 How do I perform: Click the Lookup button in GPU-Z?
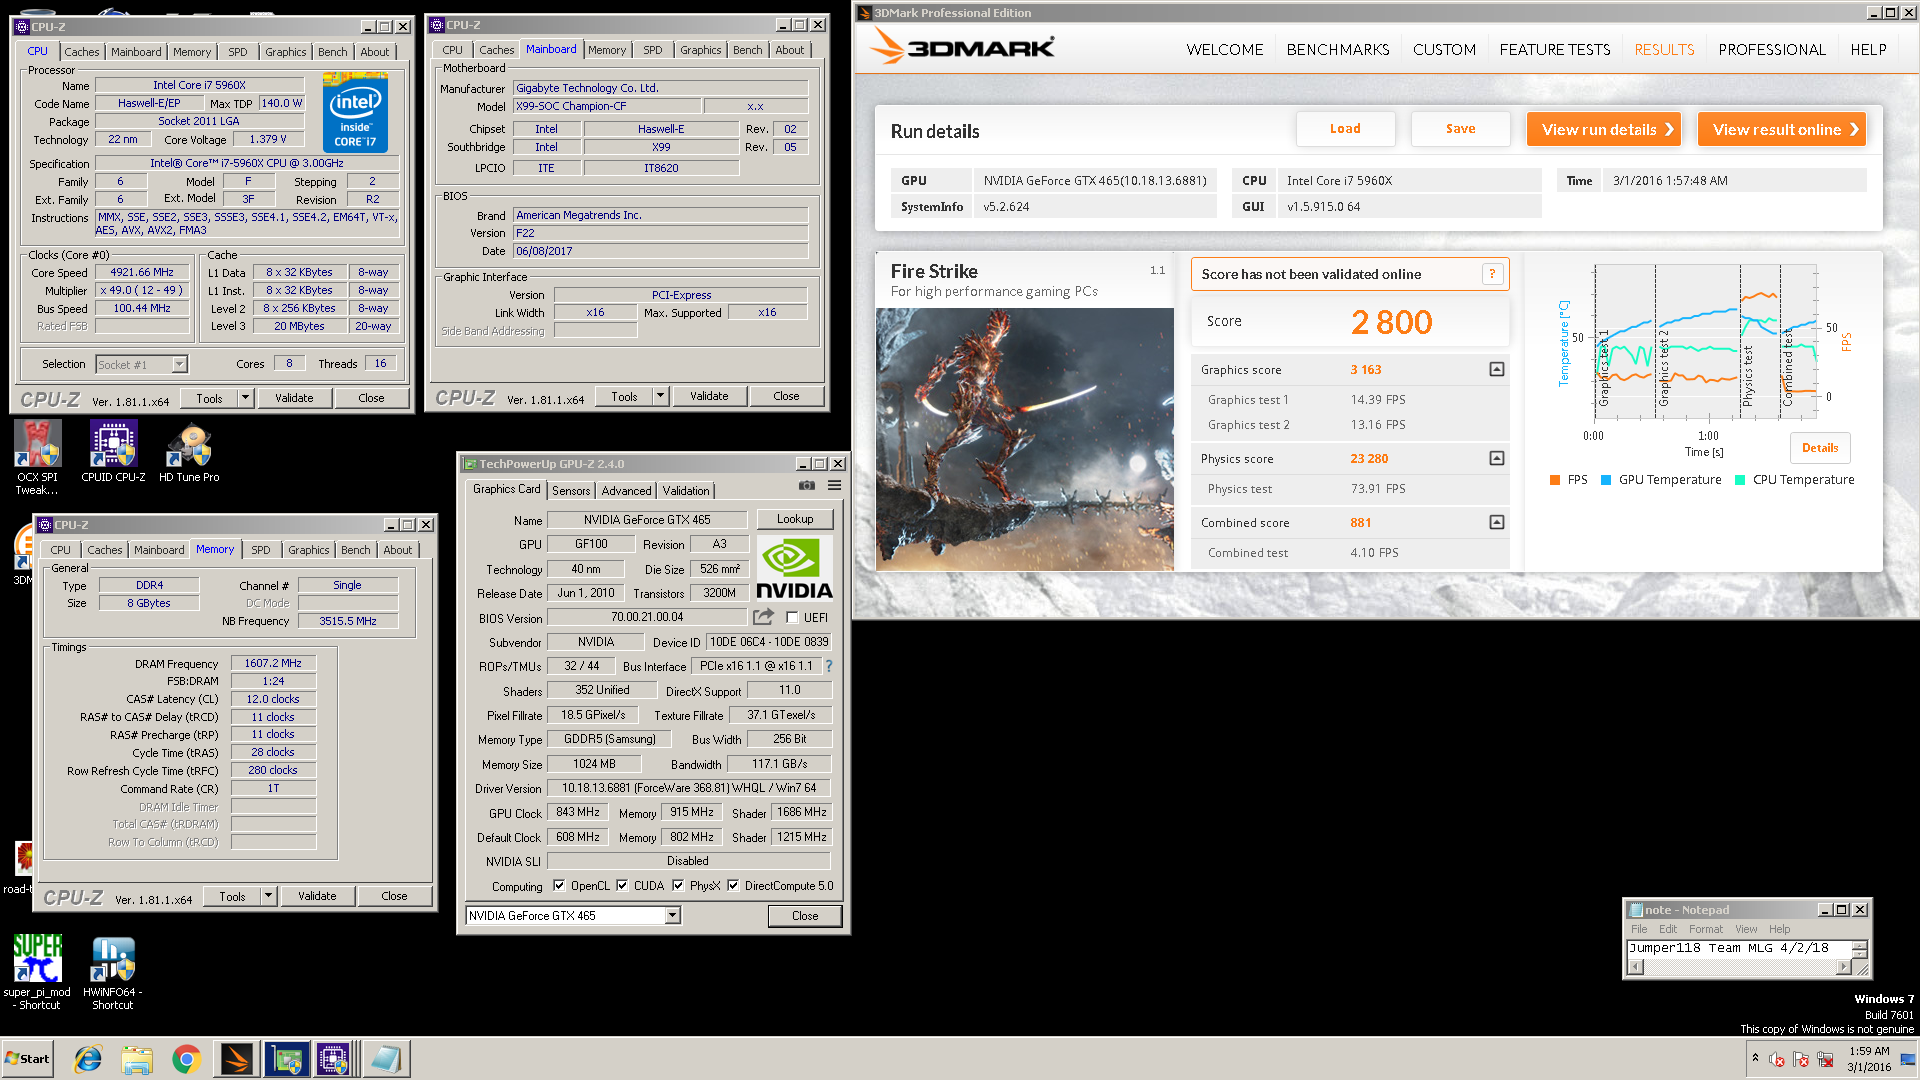(795, 519)
